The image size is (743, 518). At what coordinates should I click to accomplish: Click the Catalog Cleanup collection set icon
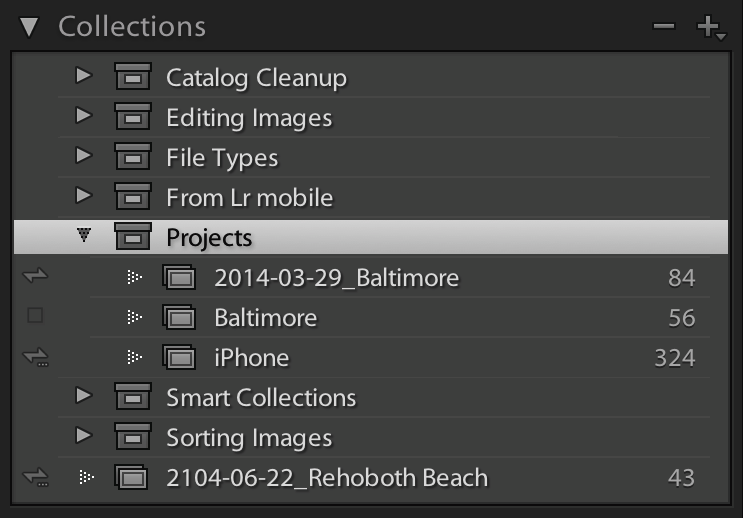point(133,77)
